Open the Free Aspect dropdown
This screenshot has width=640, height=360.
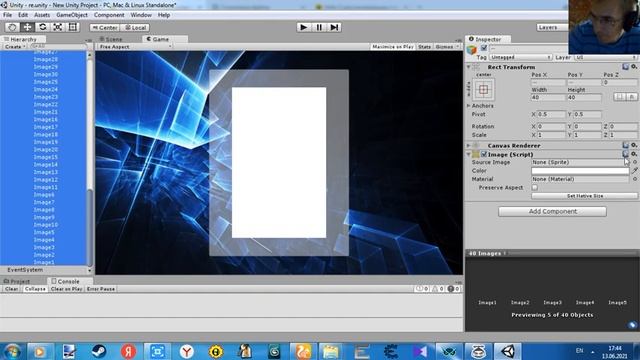[135, 47]
